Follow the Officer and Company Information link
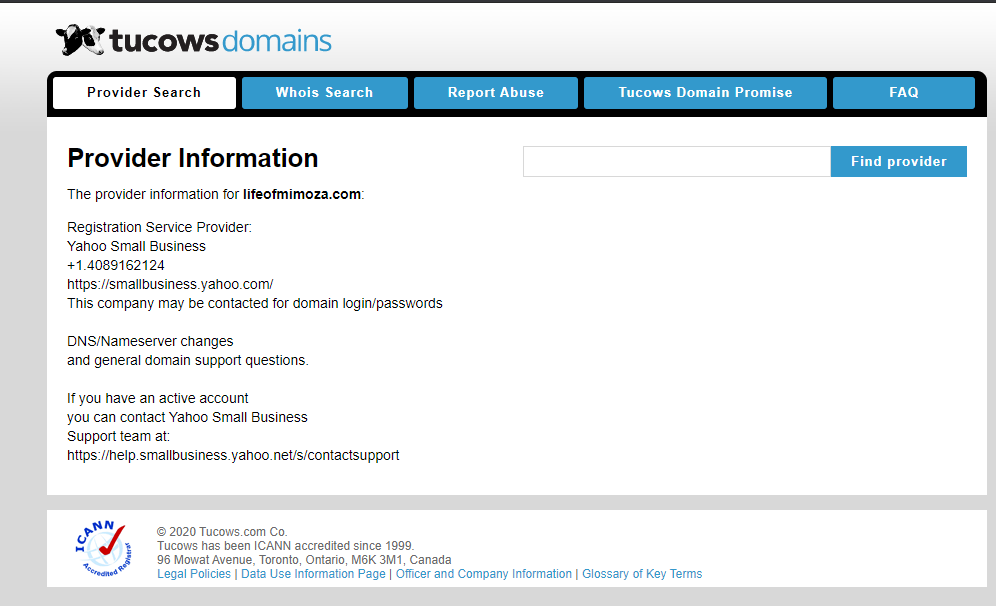This screenshot has width=996, height=606. click(484, 574)
